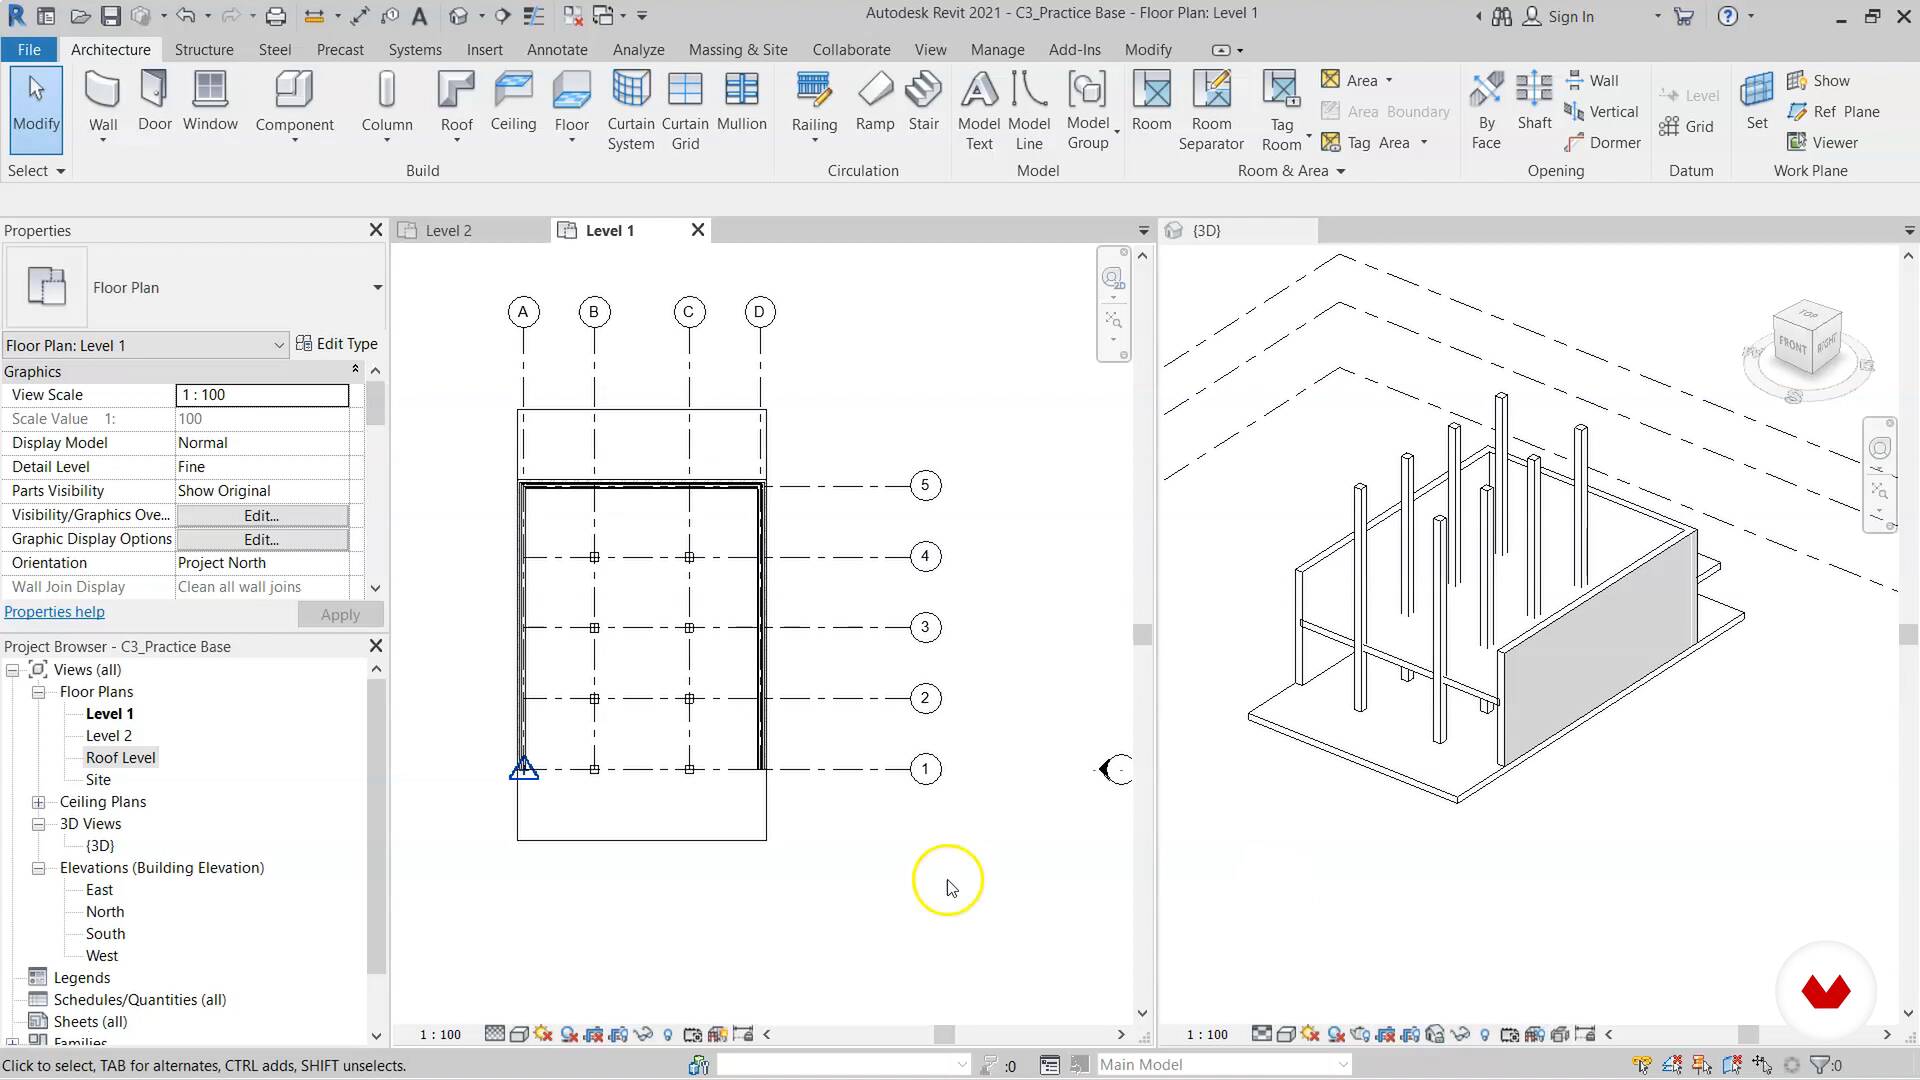
Task: Click the Ref Plane tool
Action: click(x=1834, y=111)
